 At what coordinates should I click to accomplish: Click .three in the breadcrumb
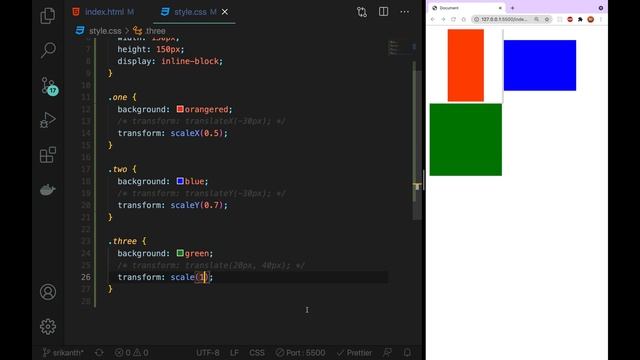coord(155,31)
